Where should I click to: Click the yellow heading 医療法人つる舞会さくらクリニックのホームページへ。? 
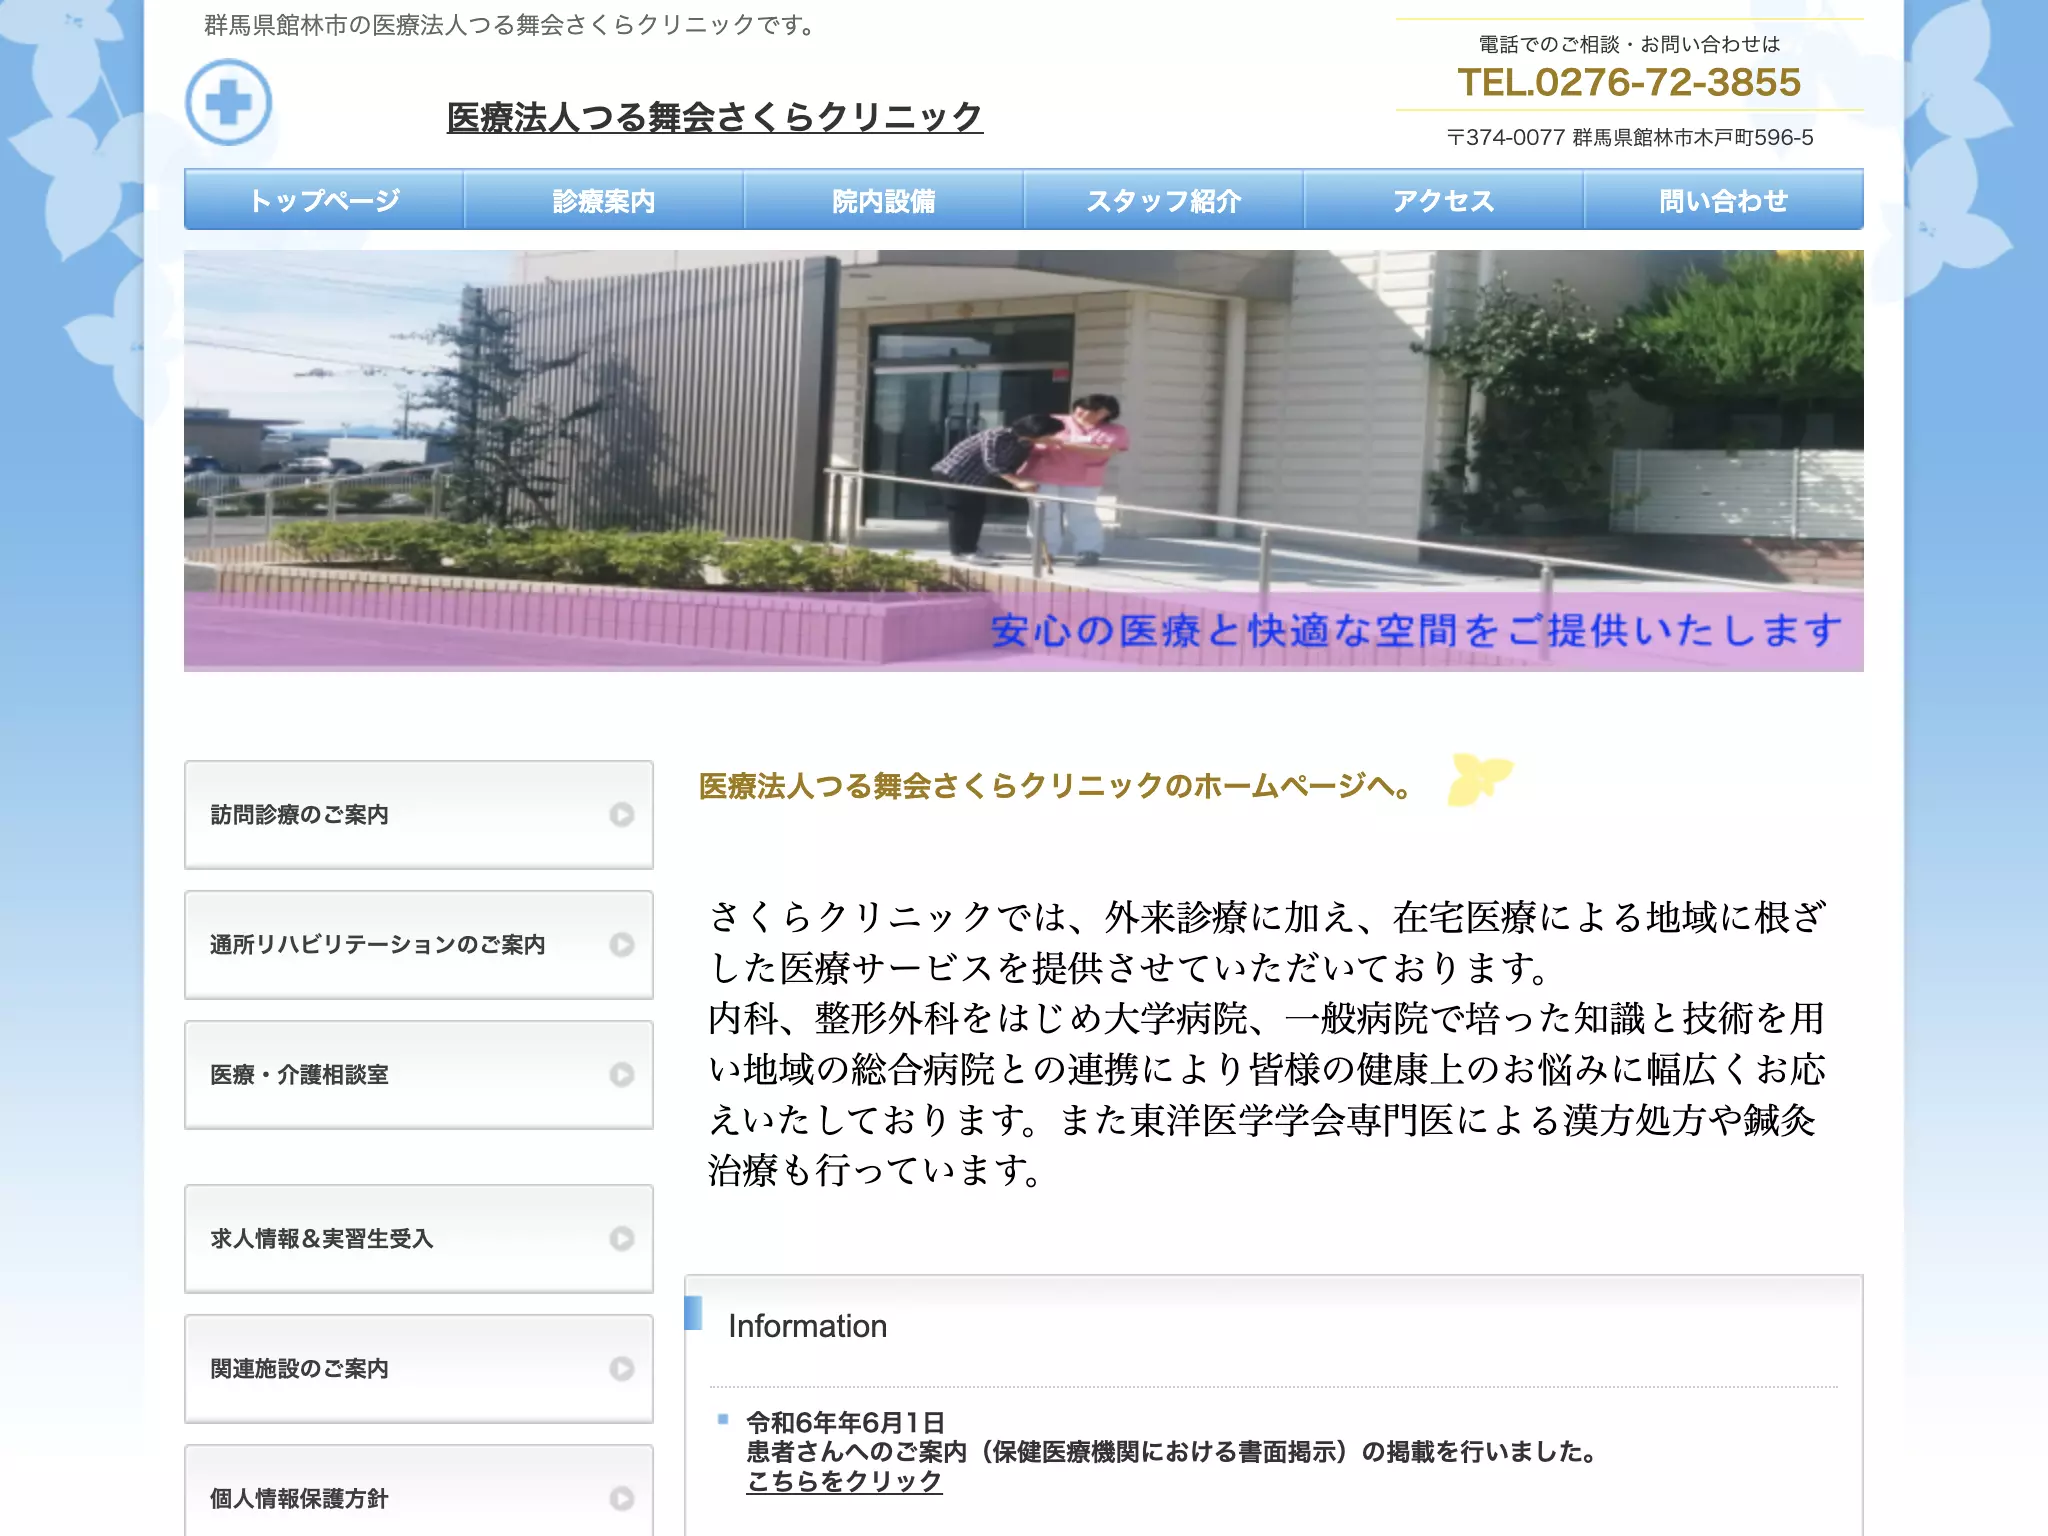pyautogui.click(x=1055, y=786)
